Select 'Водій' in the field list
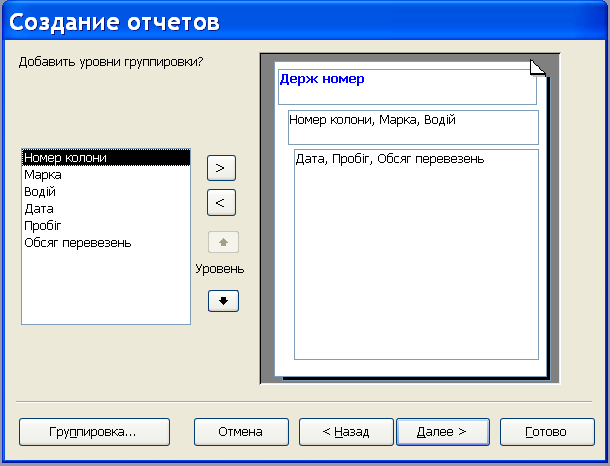This screenshot has height=466, width=610. [x=106, y=192]
